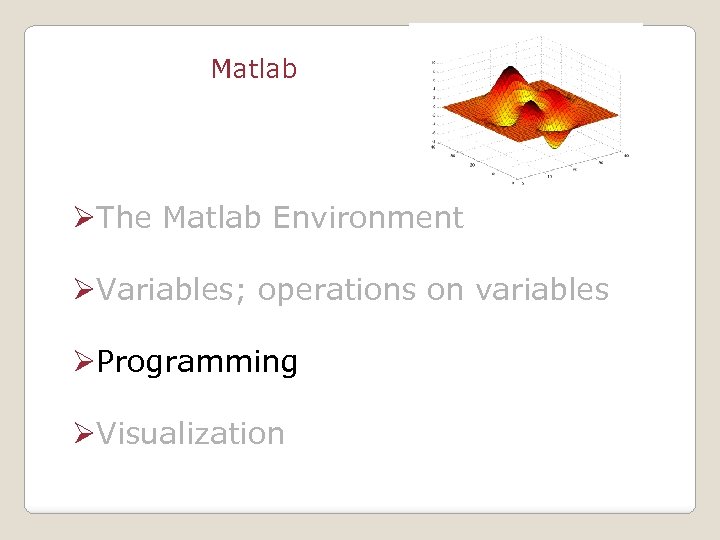Select the arrow bullet next to Programming
The height and width of the screenshot is (540, 720).
[84, 362]
